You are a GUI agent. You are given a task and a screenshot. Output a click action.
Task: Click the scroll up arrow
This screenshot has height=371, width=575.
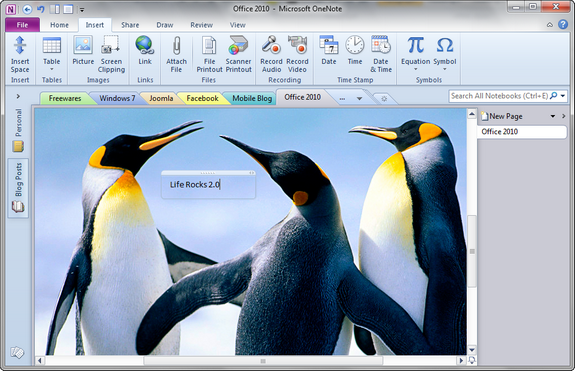pos(472,114)
